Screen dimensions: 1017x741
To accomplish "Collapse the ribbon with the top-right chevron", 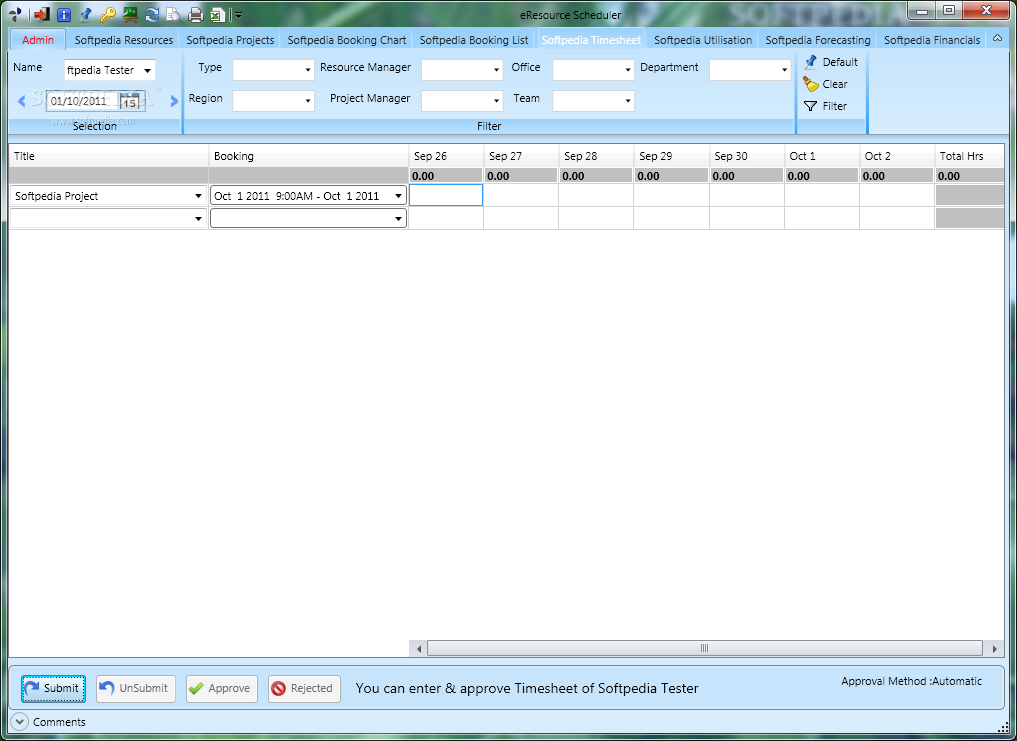I will pos(997,39).
